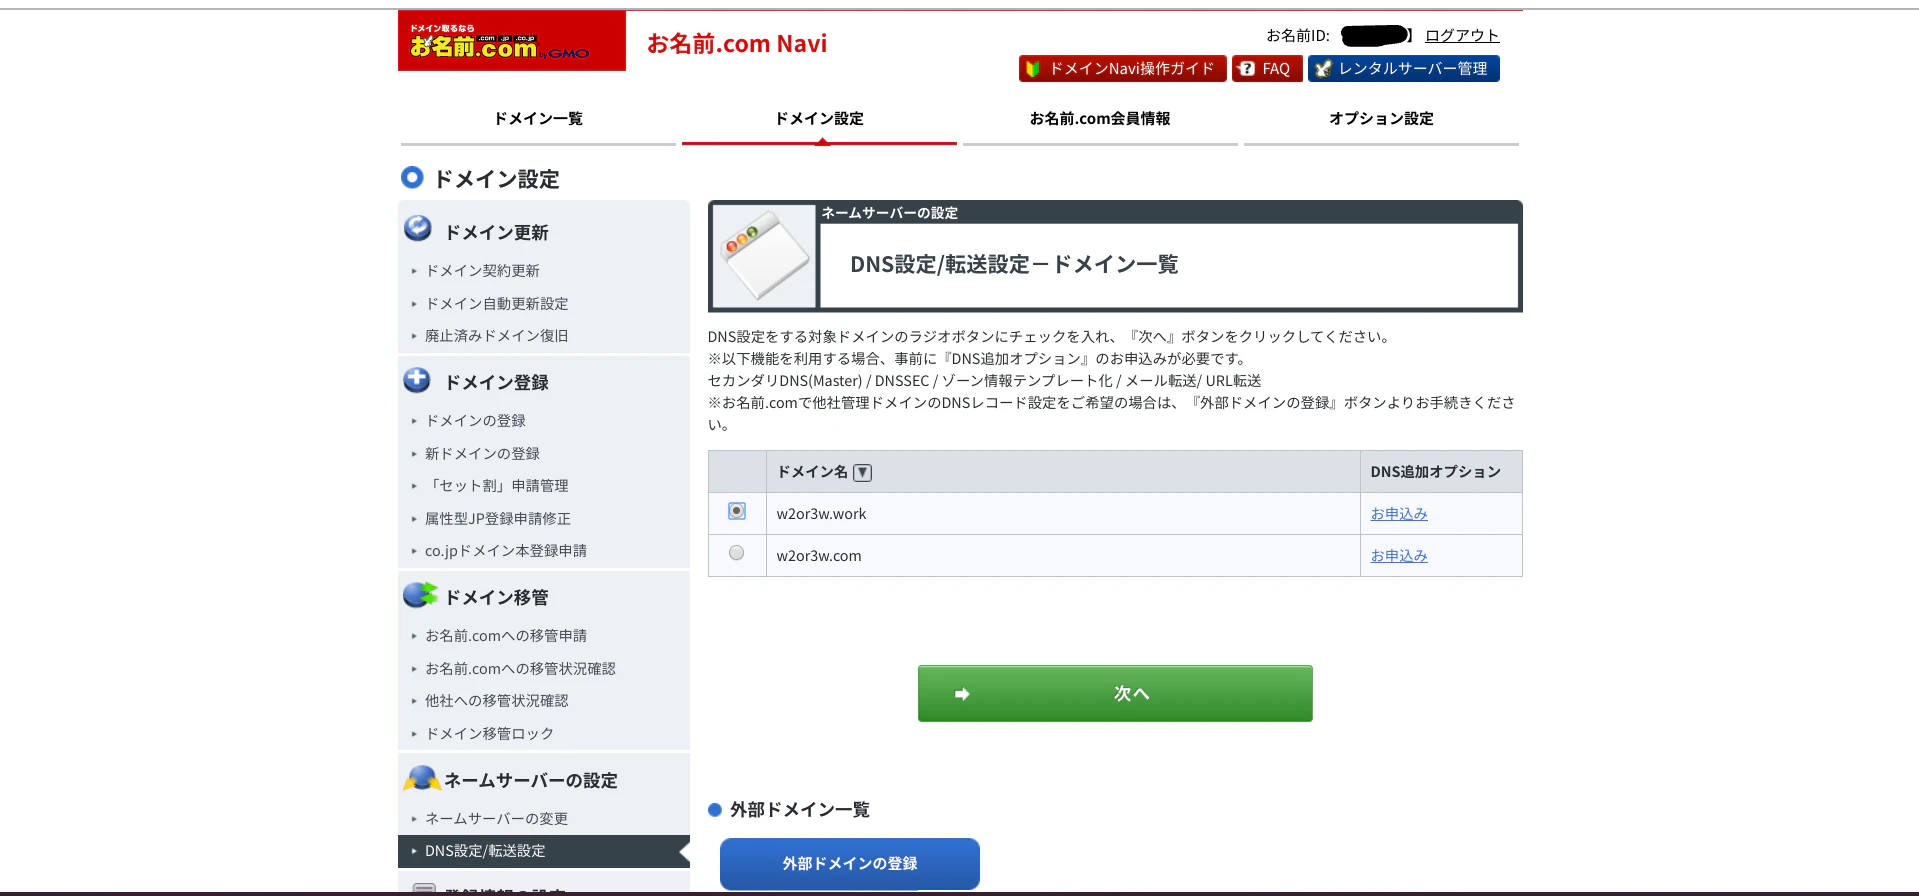This screenshot has height=896, width=1919.
Task: Click the blue circle beside ドメイン設定 heading
Action: pos(412,177)
